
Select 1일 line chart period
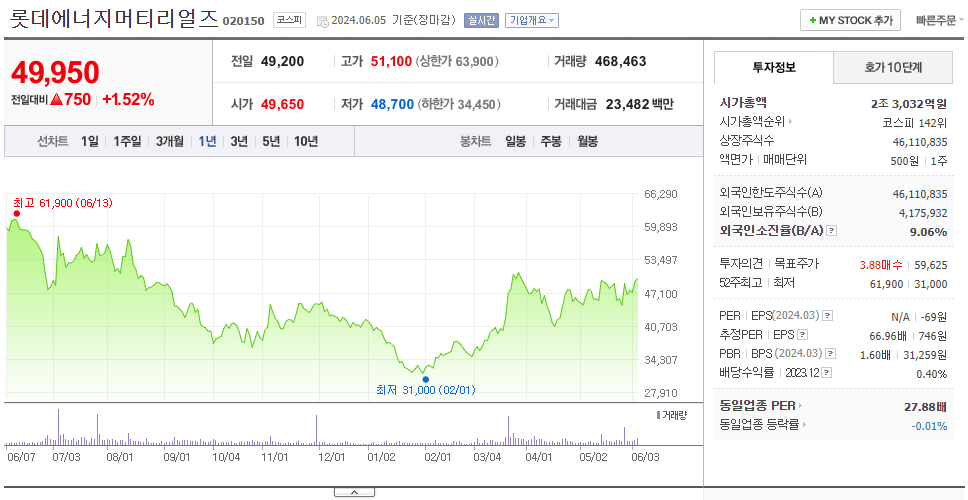(90, 141)
